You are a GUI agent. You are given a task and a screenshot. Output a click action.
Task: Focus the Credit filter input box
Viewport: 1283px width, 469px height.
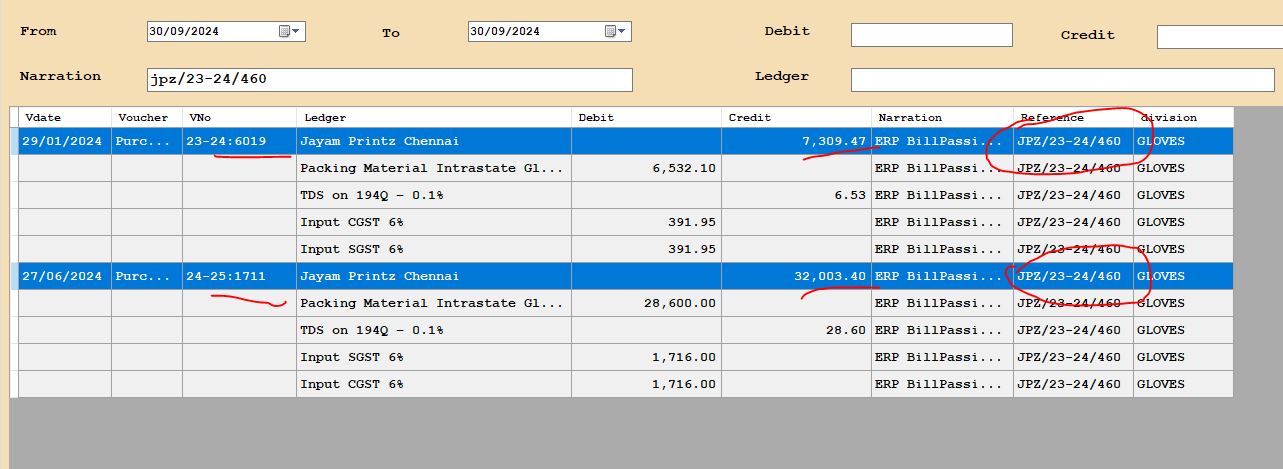click(1218, 37)
